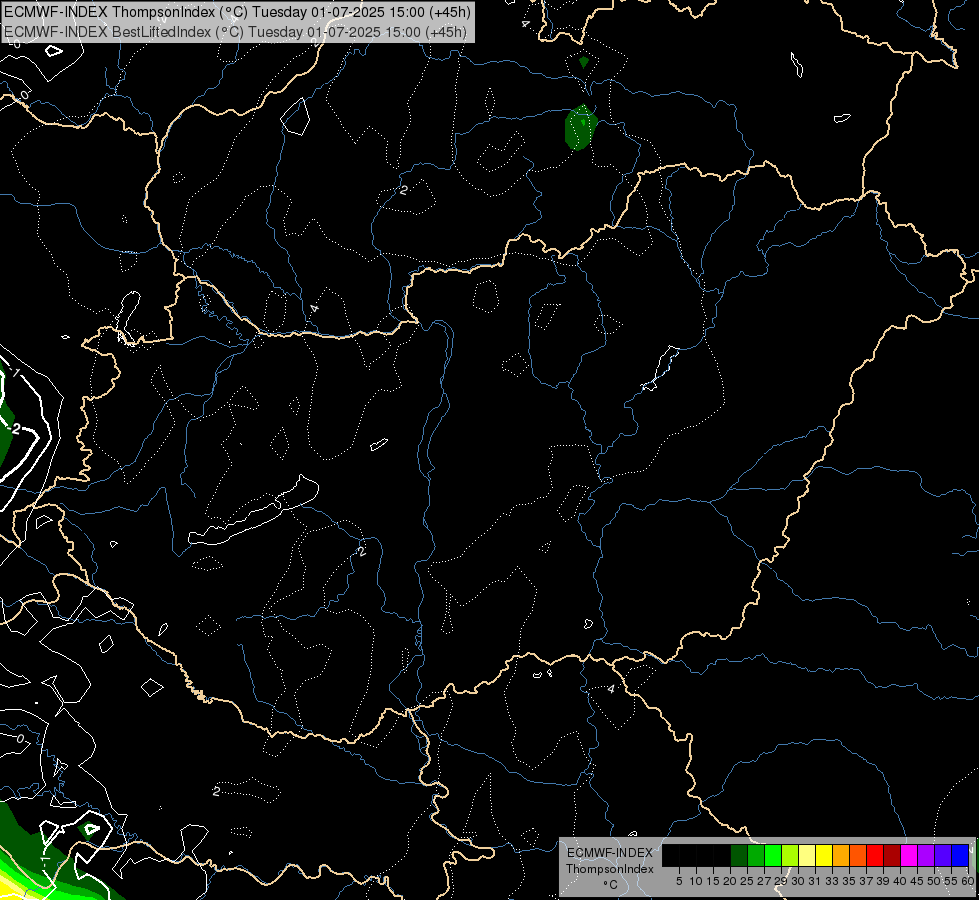
Task: Click legend scale value 27
Action: (x=764, y=881)
